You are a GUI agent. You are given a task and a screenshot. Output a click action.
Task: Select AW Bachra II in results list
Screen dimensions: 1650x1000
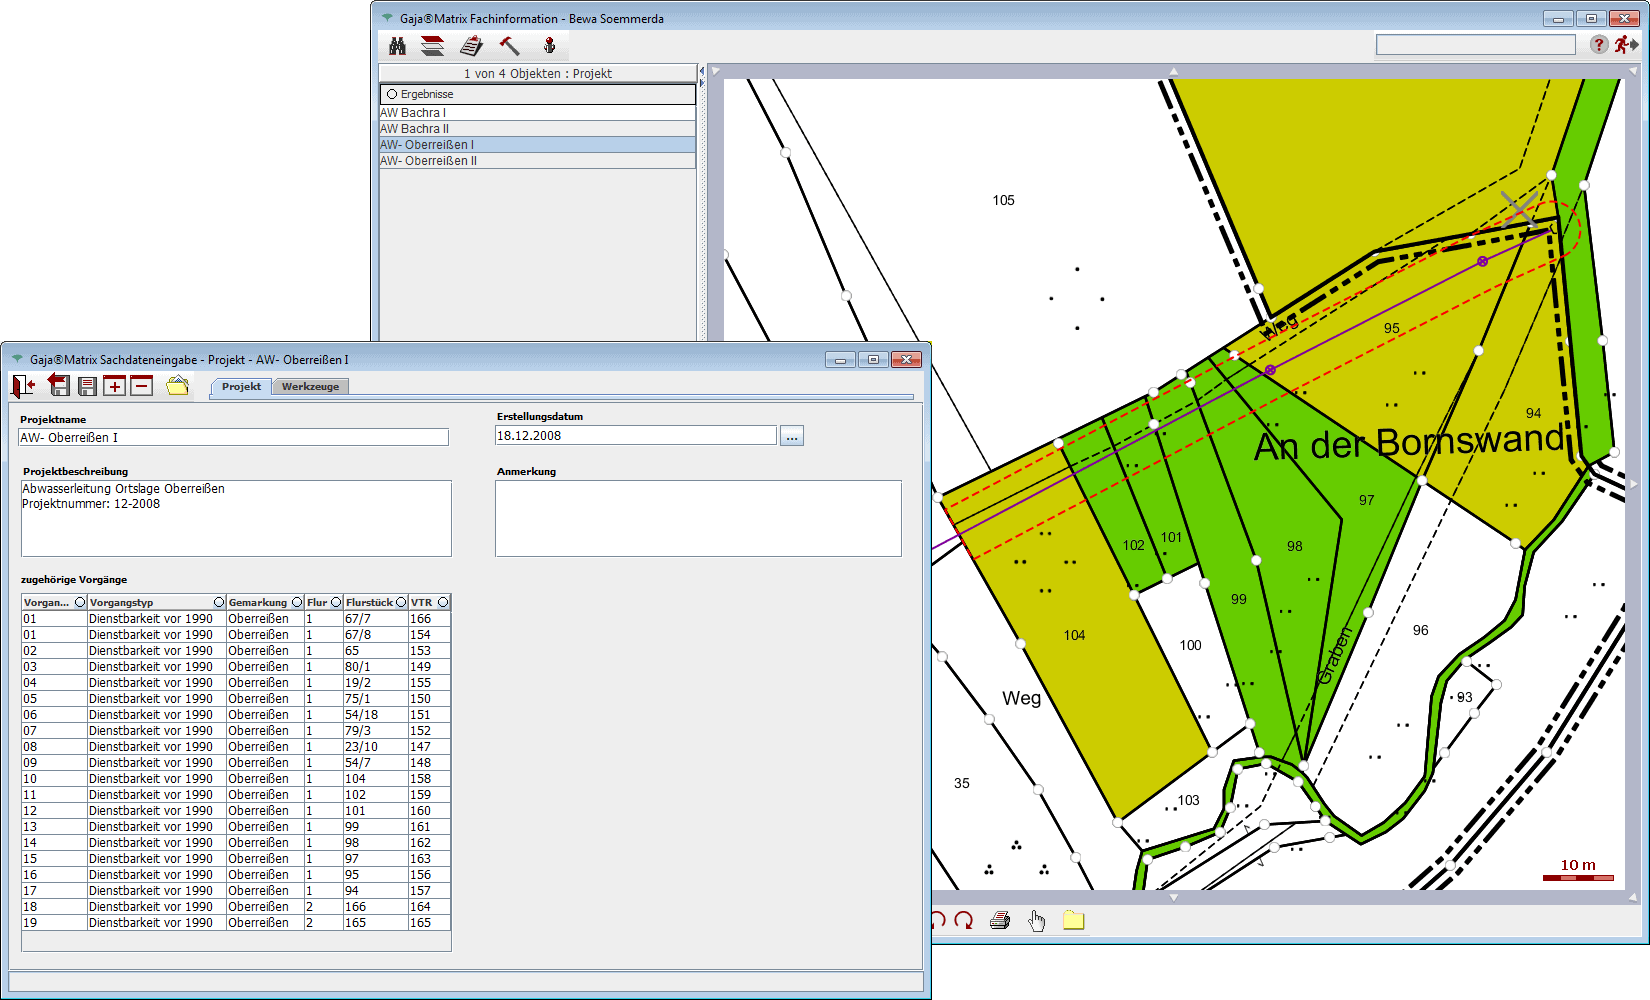click(x=415, y=129)
